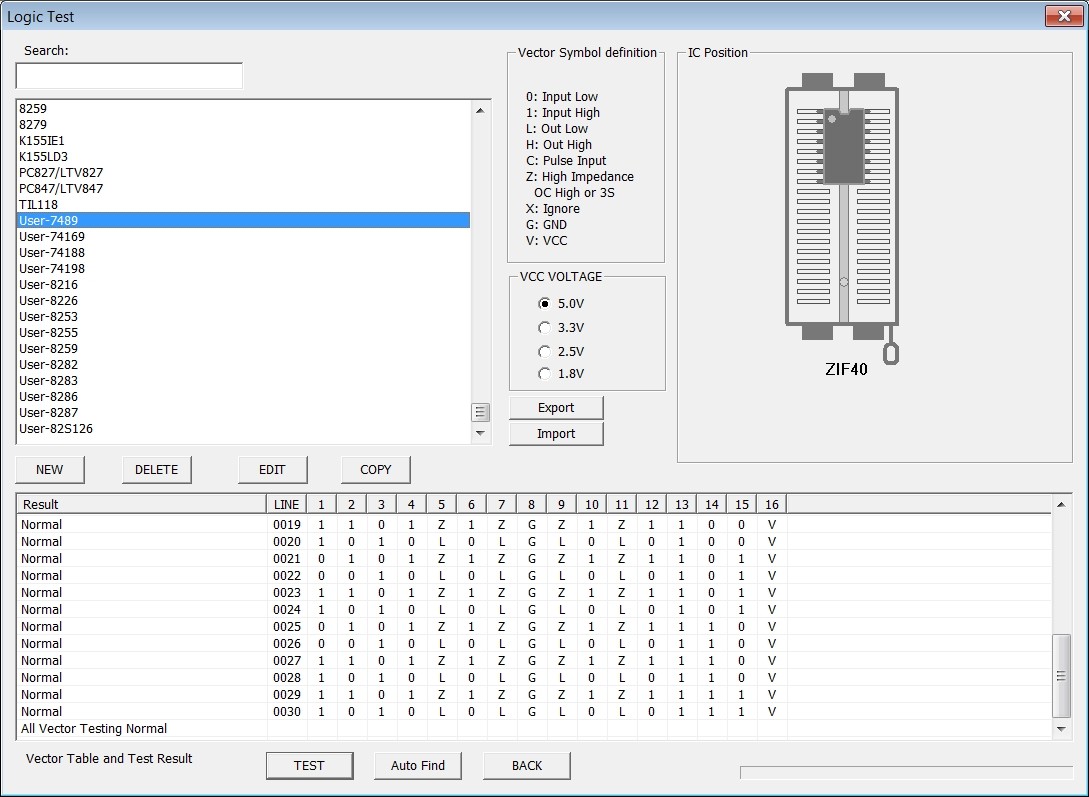
Task: Select the 3.3V VCC voltage option
Action: point(561,328)
